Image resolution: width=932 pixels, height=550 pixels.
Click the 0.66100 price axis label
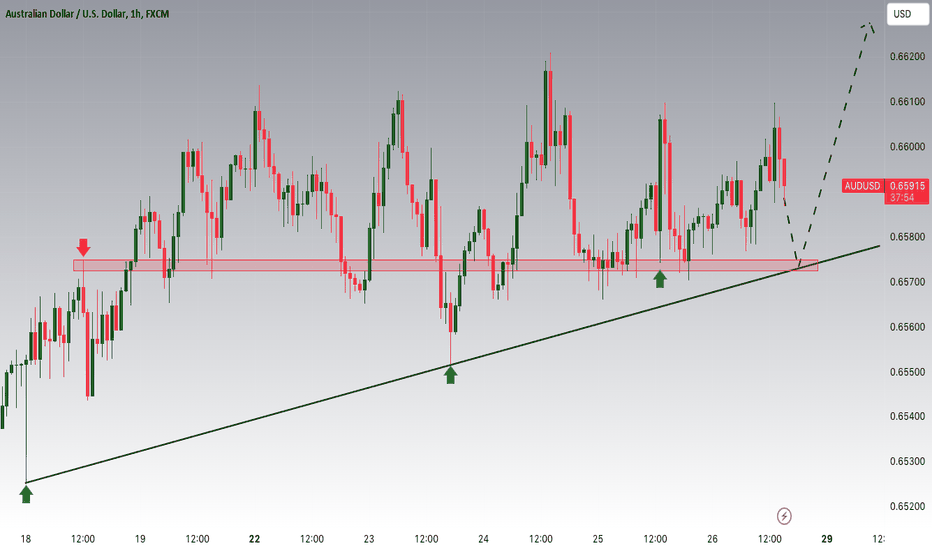pos(907,102)
